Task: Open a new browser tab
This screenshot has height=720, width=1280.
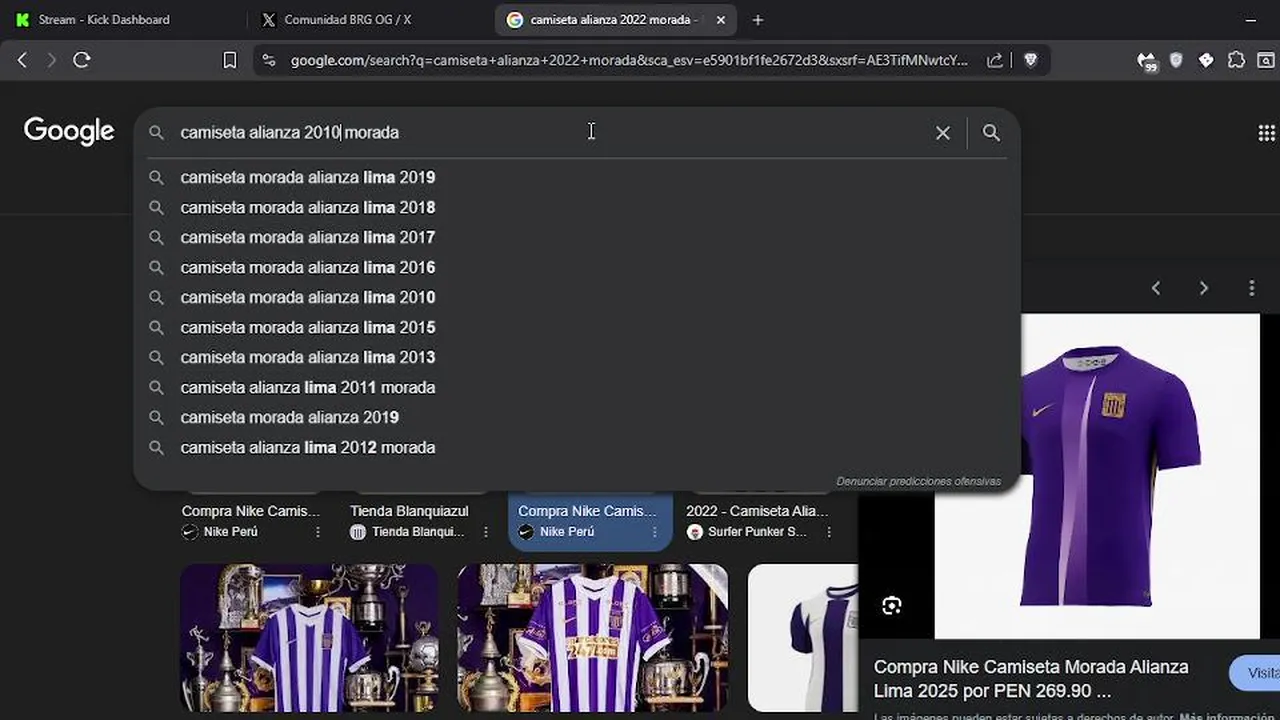Action: [x=758, y=20]
